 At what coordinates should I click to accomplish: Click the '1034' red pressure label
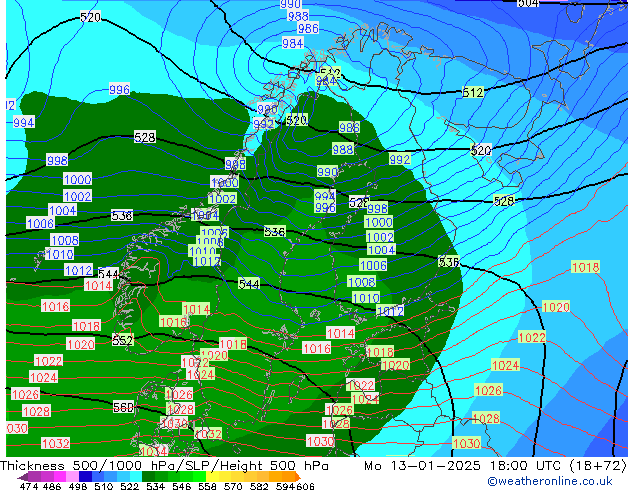coord(153,451)
